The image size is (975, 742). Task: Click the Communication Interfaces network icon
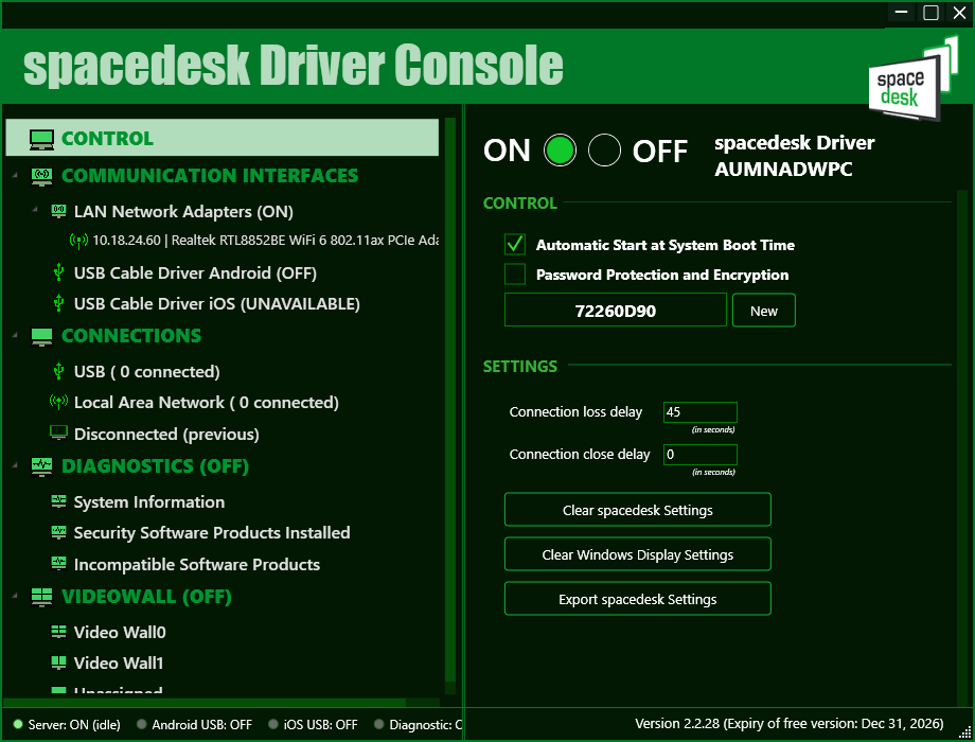click(42, 176)
